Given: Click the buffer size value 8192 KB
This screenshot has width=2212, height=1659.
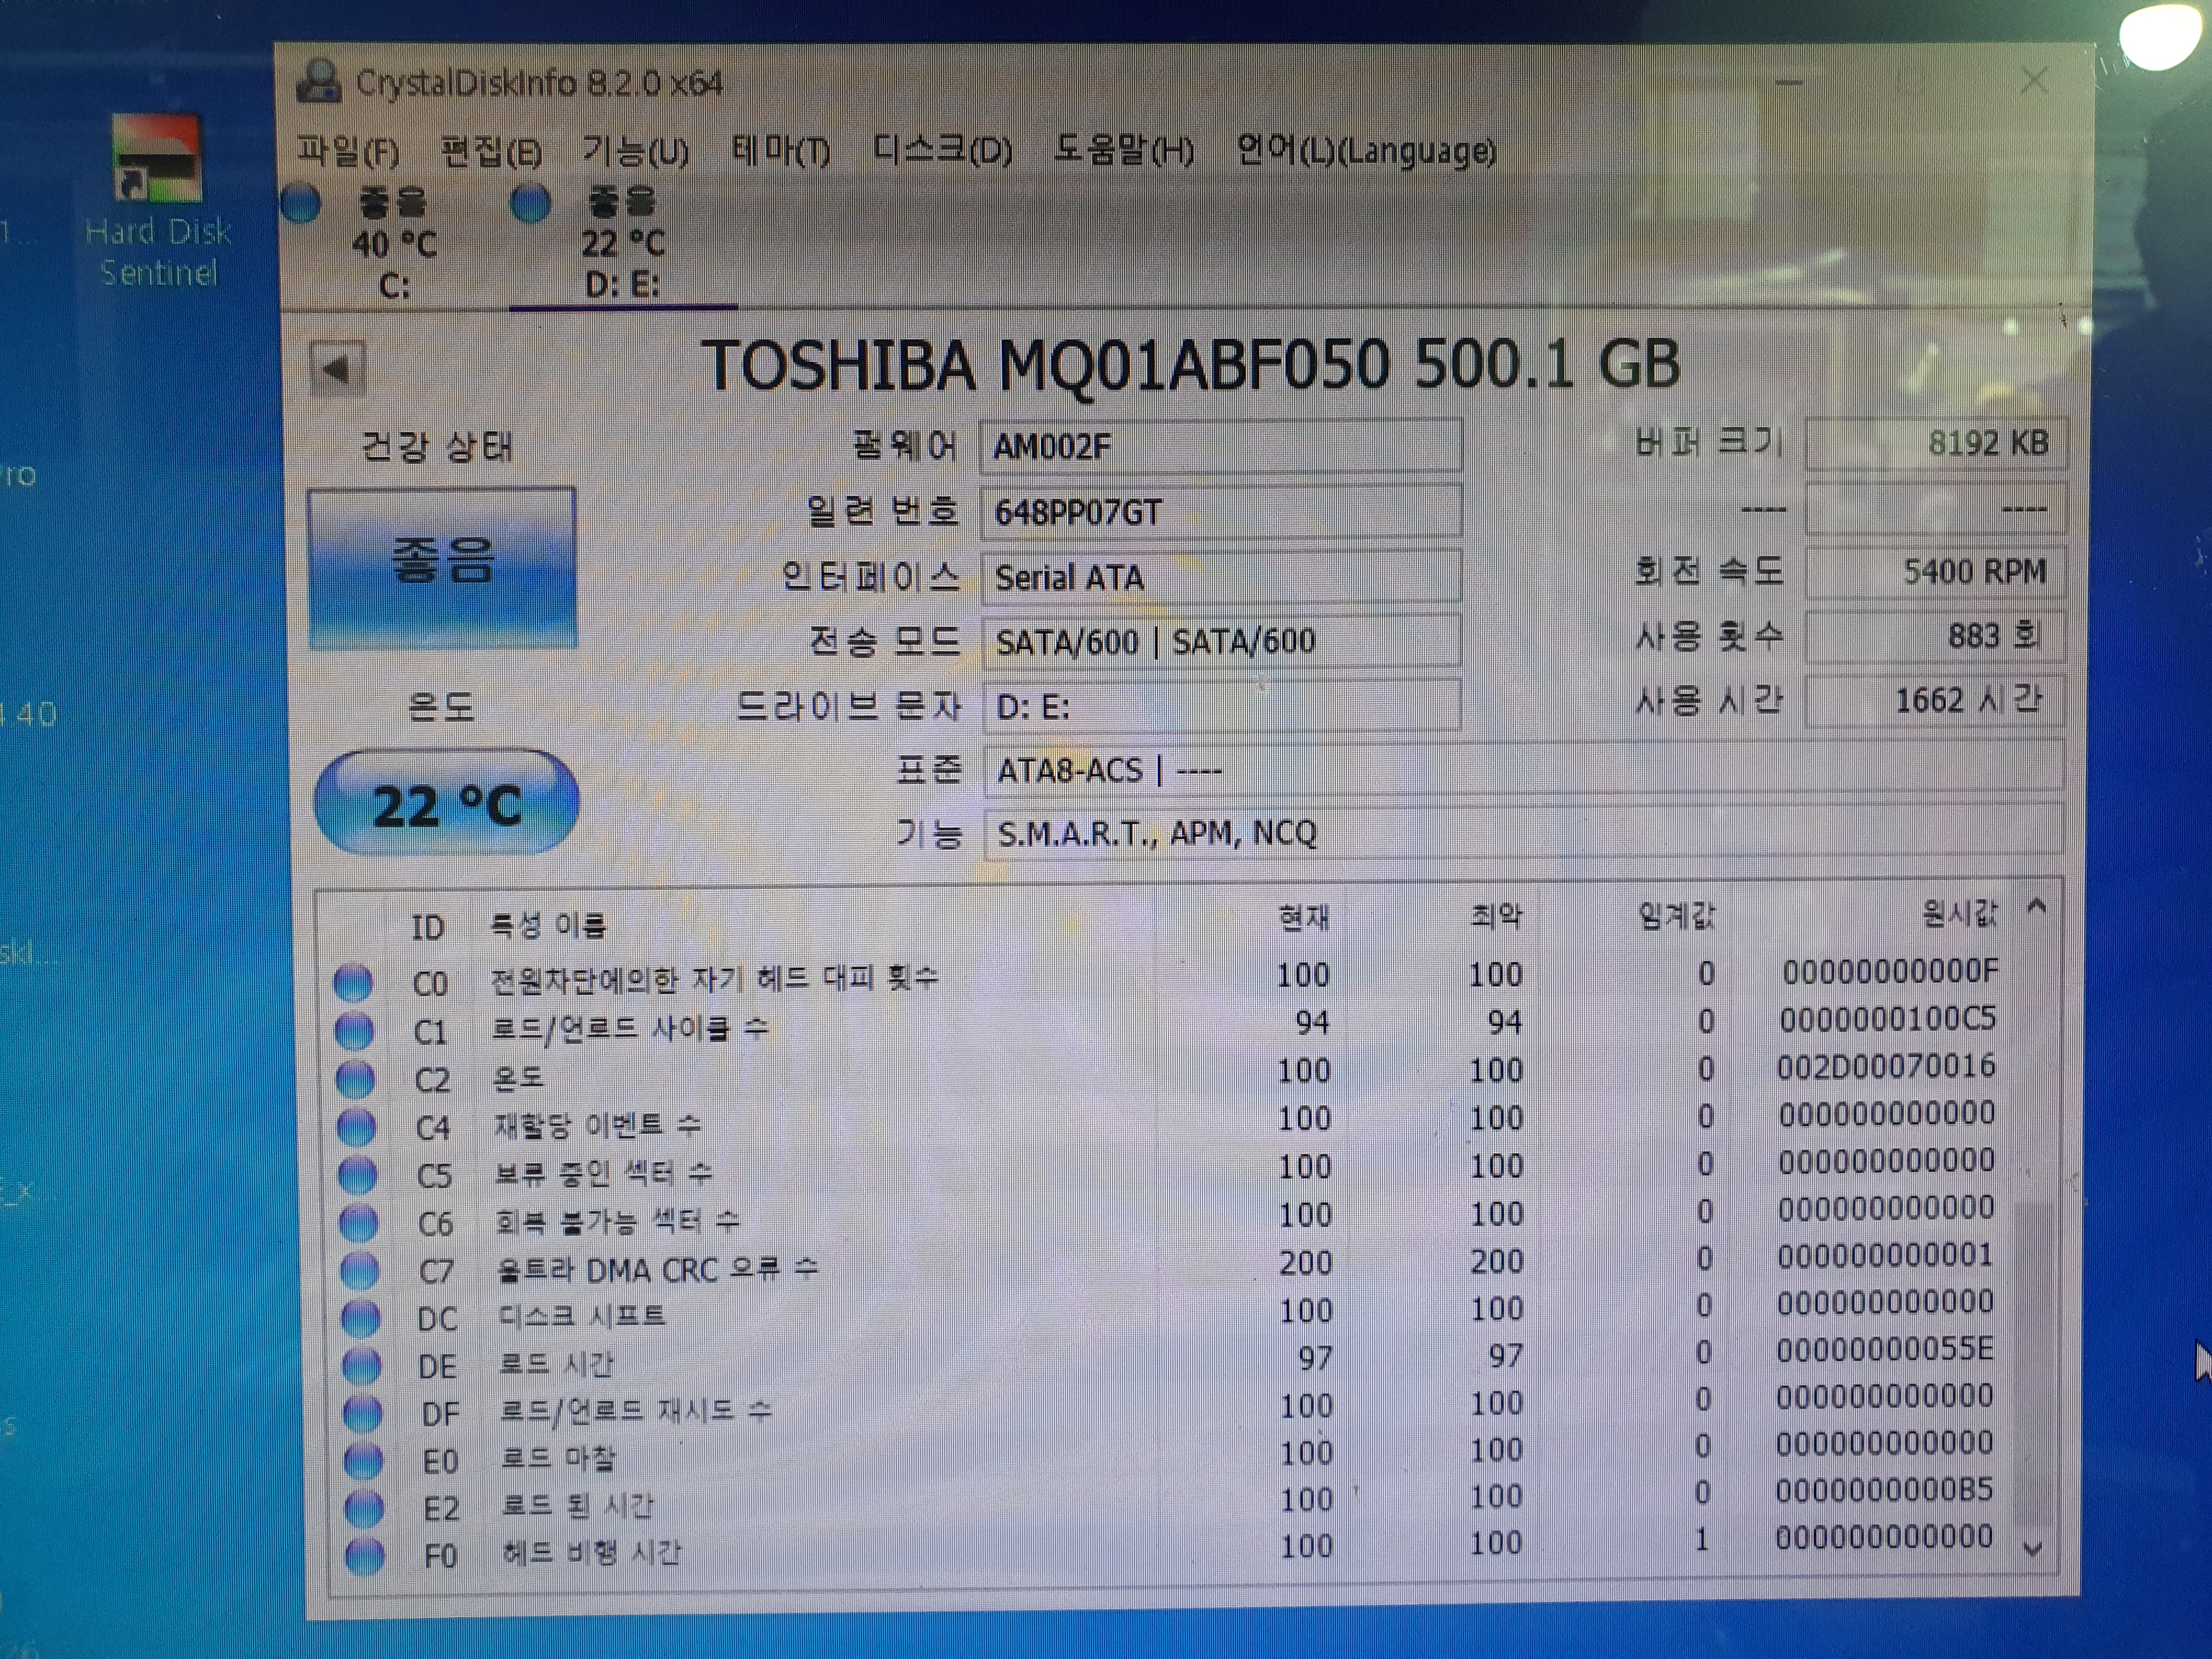Looking at the screenshot, I should tap(1936, 443).
